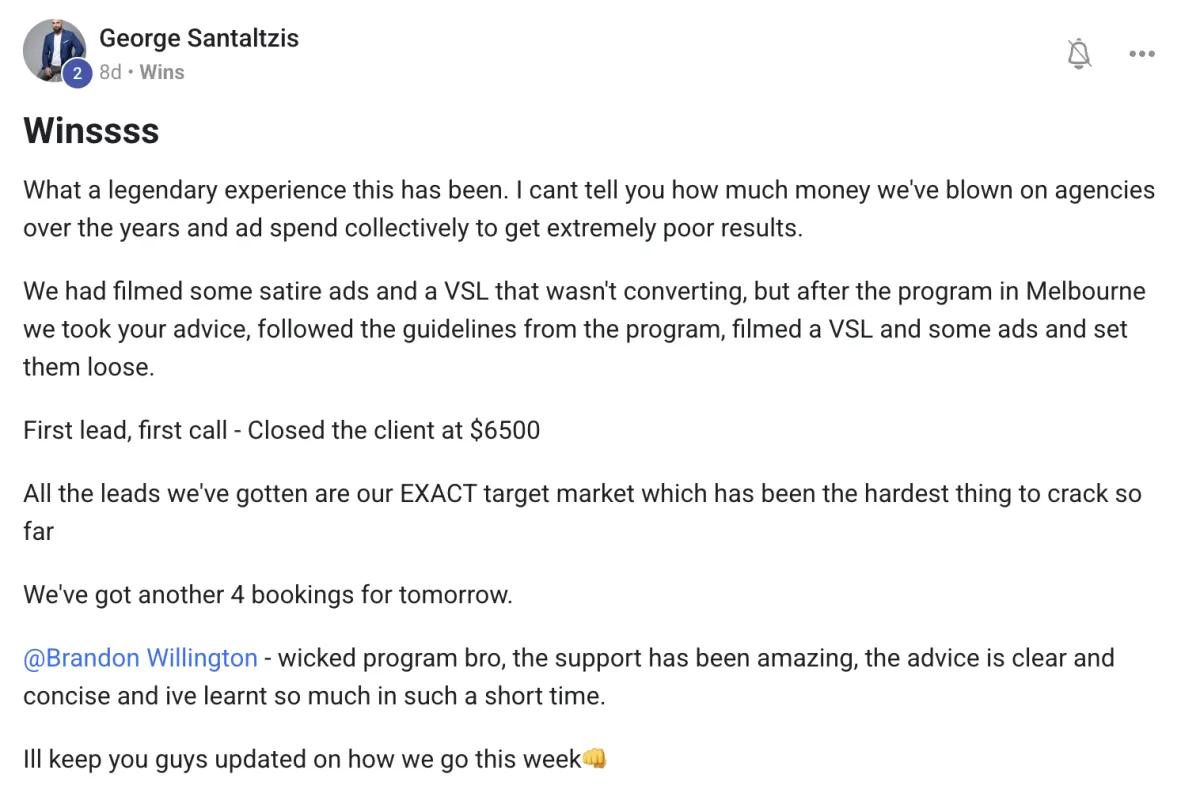Open the @Brandon Willington mention
Screen dimensions: 1200x789
click(141, 658)
